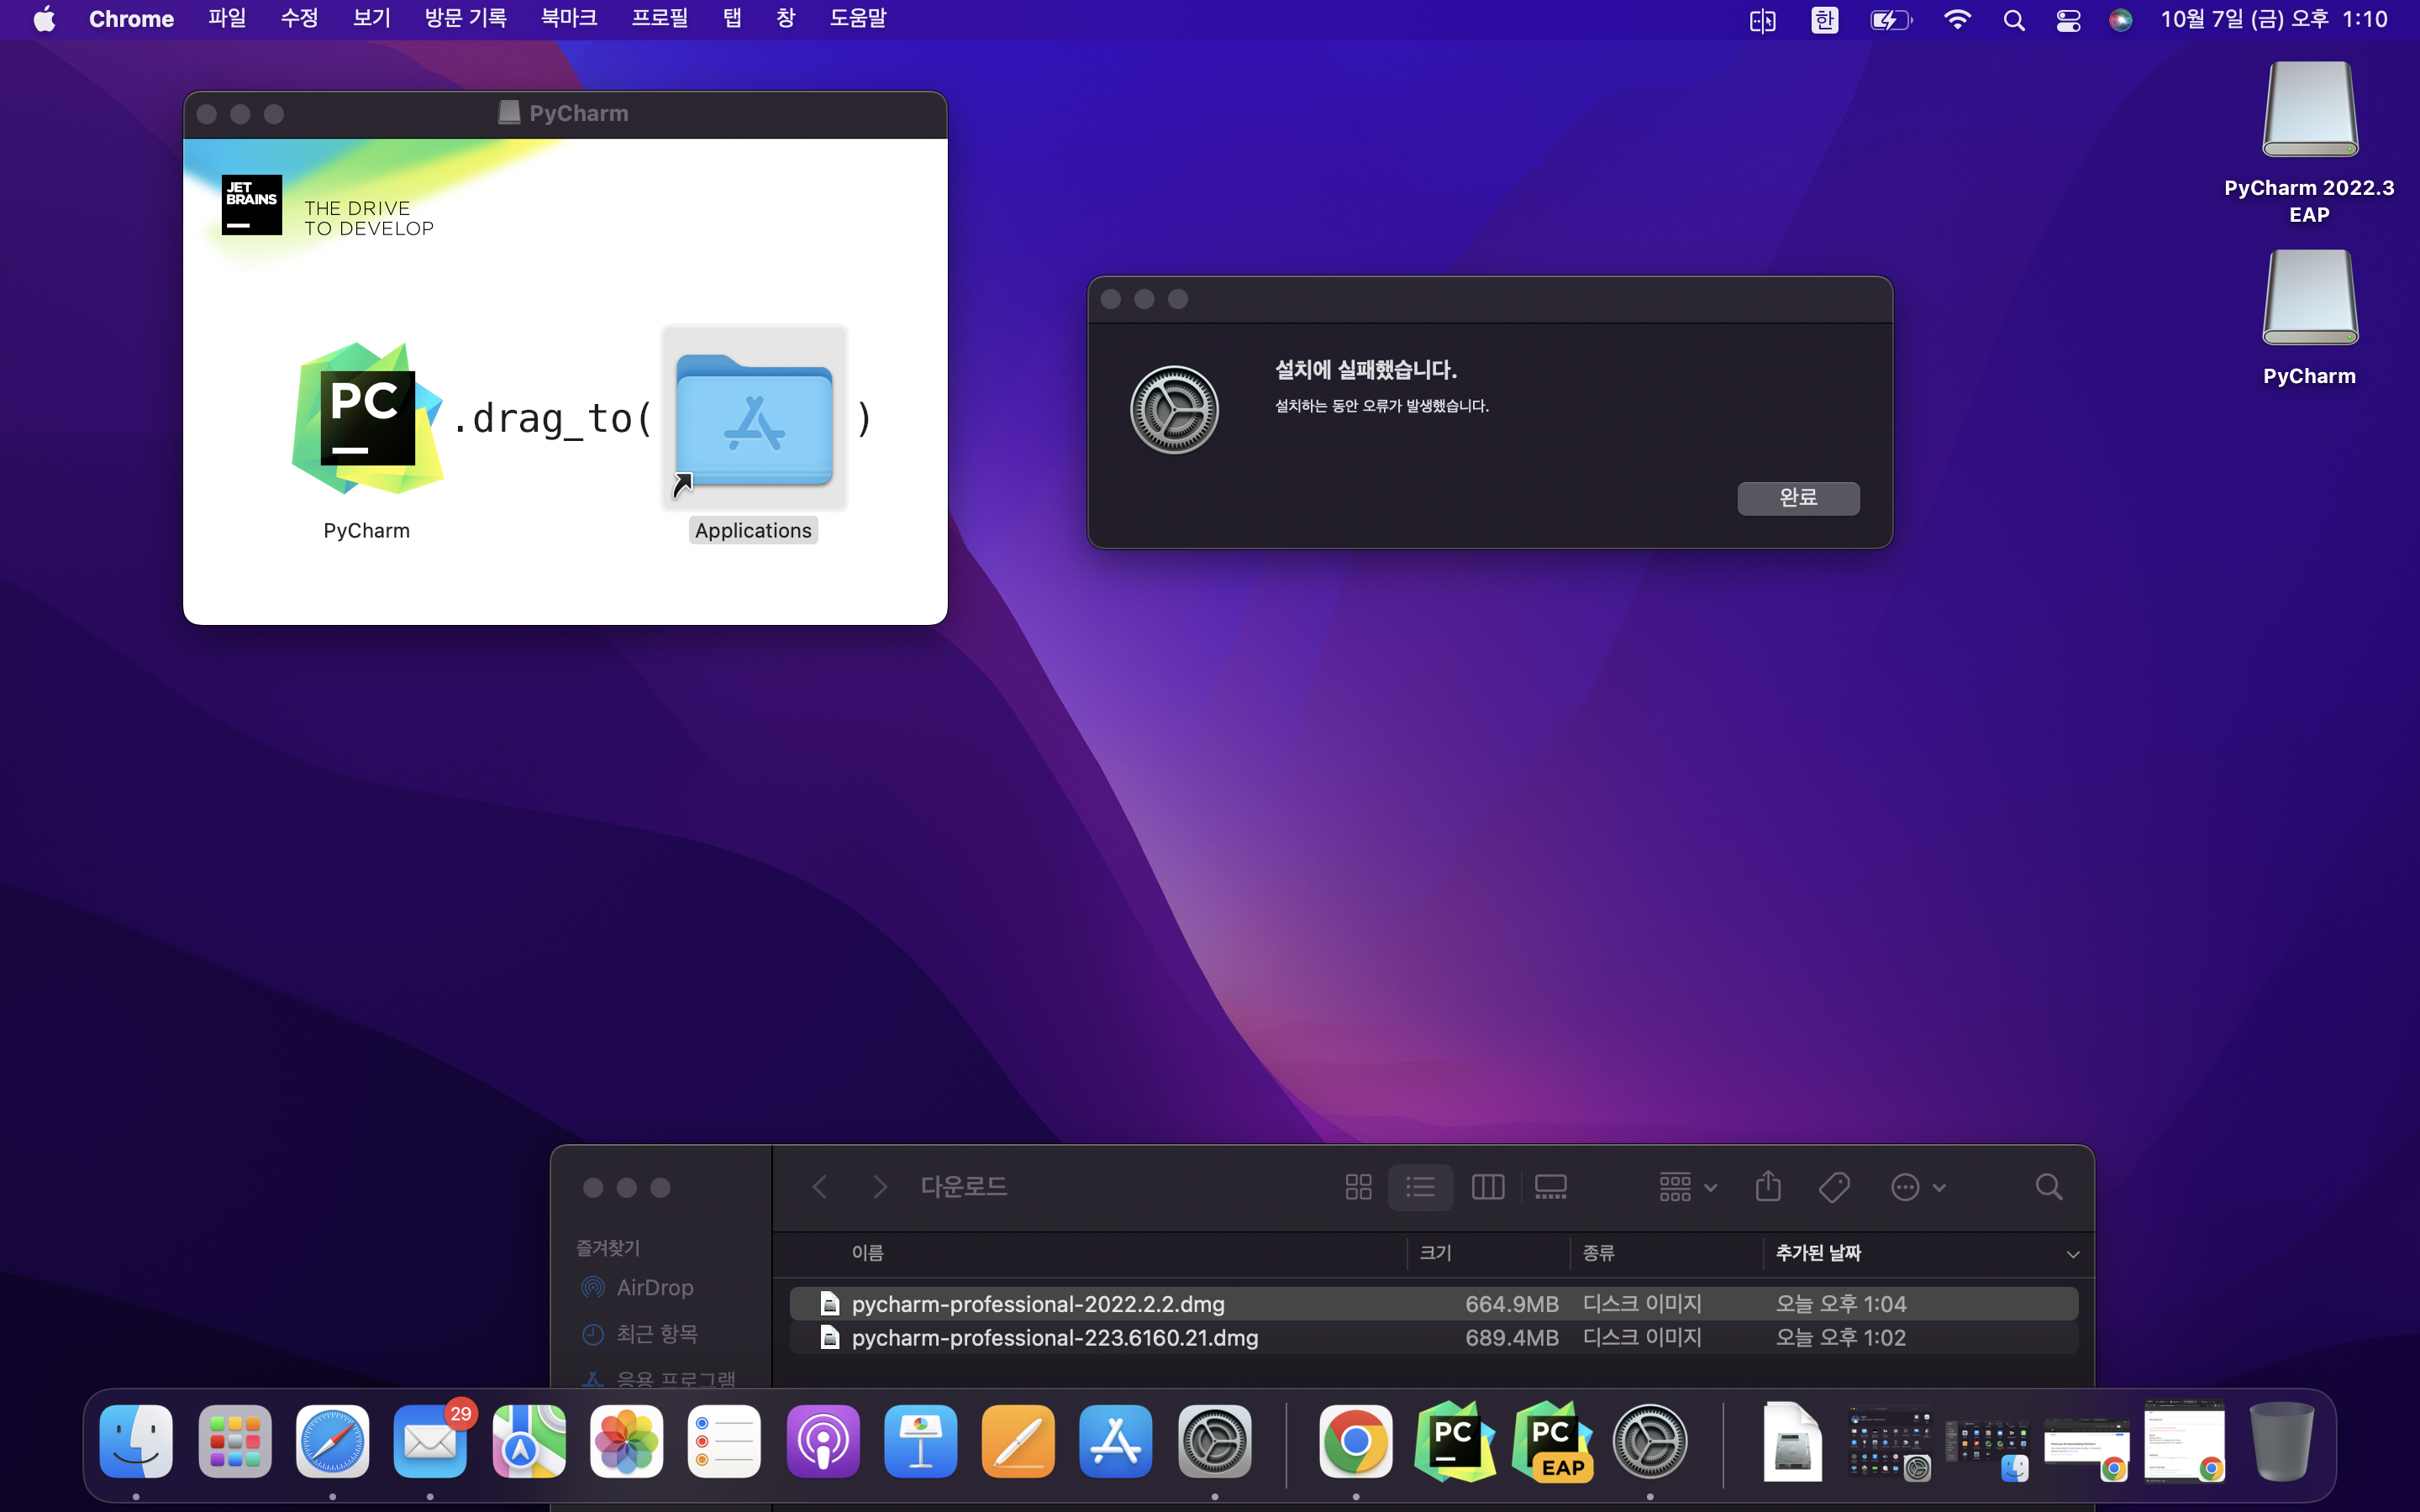Open Control Center from menu bar

click(2068, 20)
